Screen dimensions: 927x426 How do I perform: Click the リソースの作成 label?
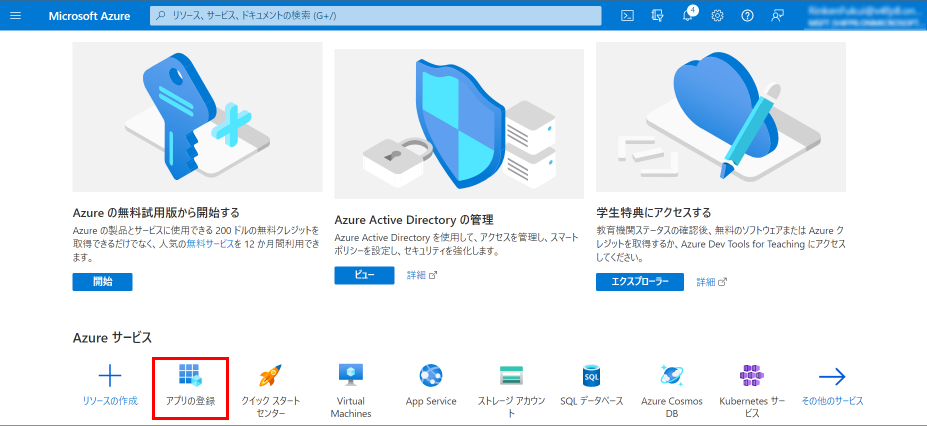pyautogui.click(x=110, y=401)
